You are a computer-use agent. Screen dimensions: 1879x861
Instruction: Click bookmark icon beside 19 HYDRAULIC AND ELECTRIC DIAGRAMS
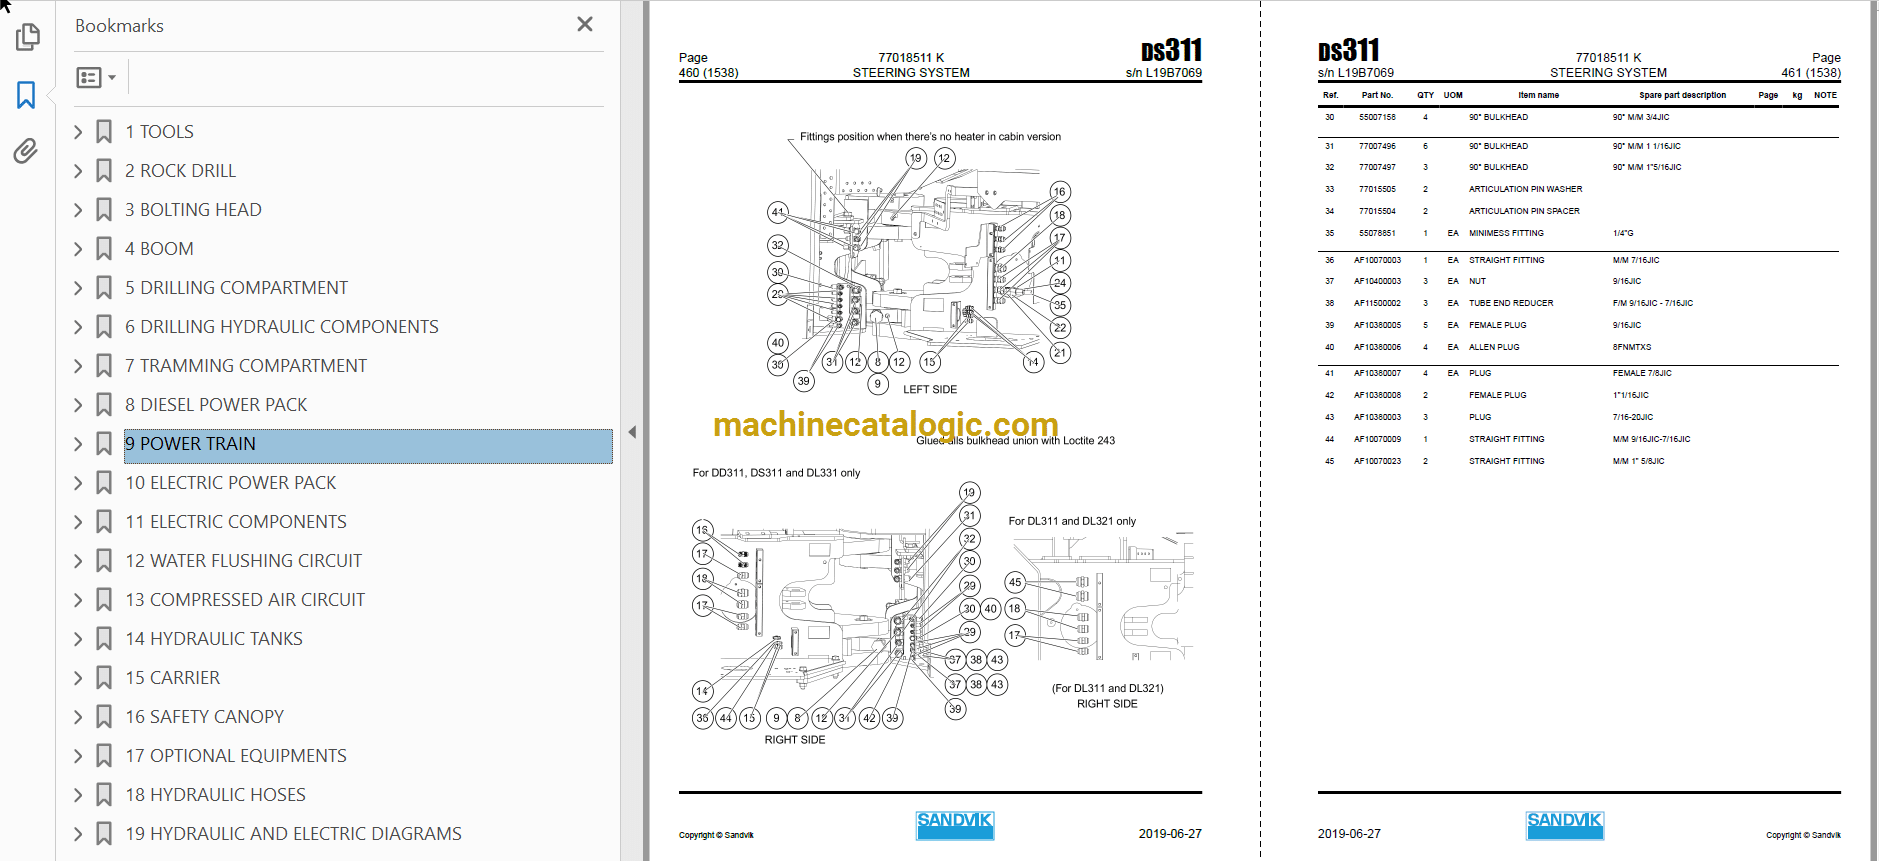[104, 834]
